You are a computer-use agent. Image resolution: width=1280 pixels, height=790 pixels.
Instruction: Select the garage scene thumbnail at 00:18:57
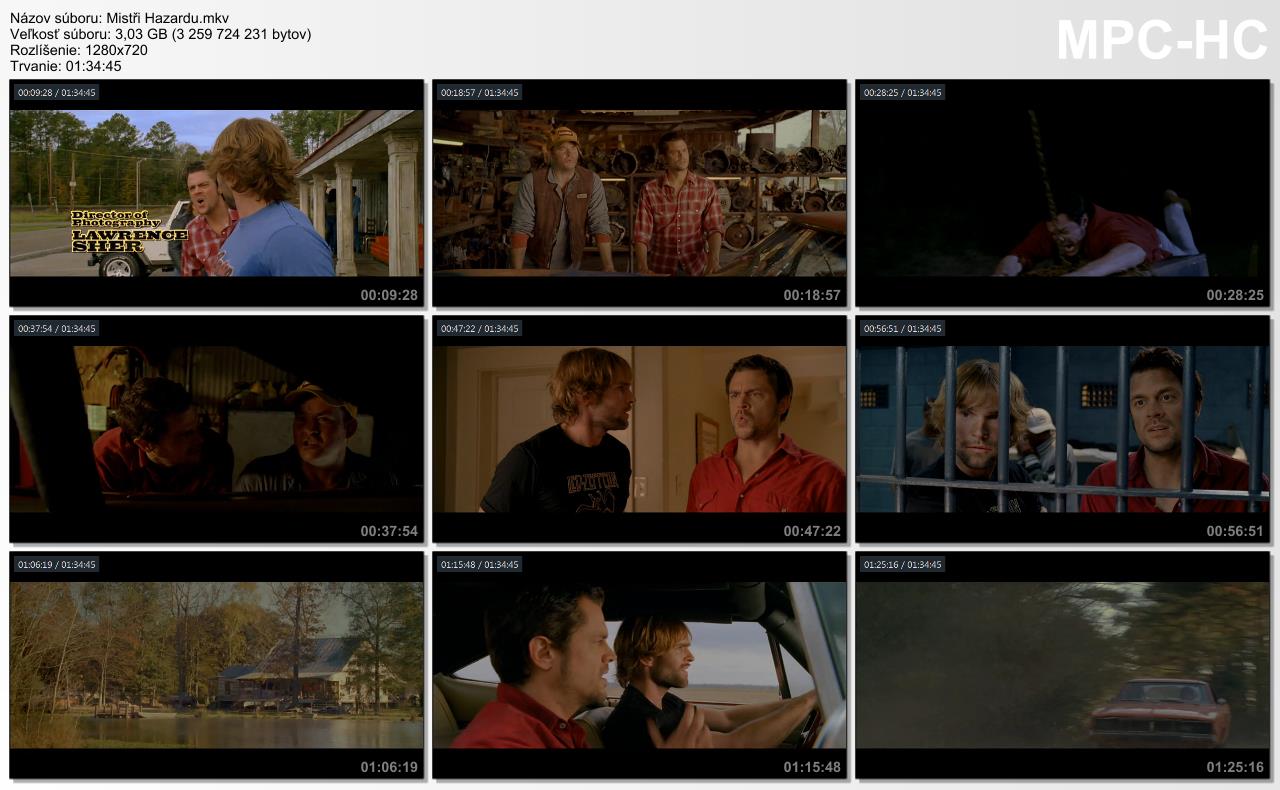point(639,193)
